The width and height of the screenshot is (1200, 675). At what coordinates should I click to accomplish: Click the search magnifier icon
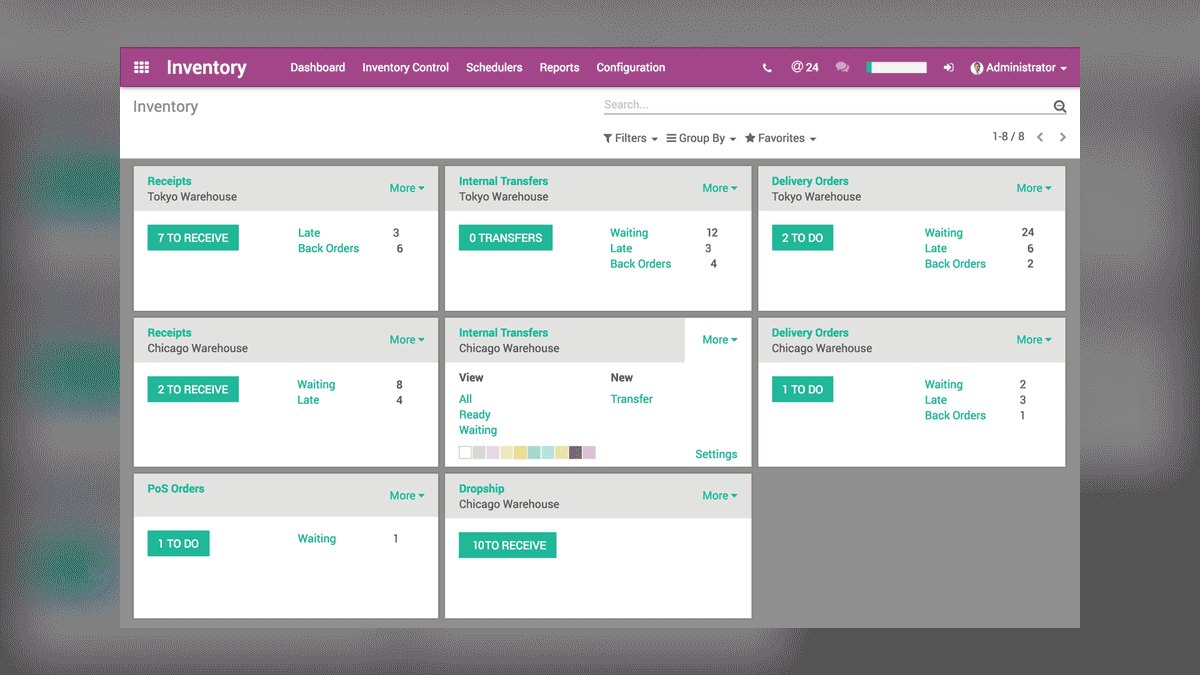tap(1060, 107)
